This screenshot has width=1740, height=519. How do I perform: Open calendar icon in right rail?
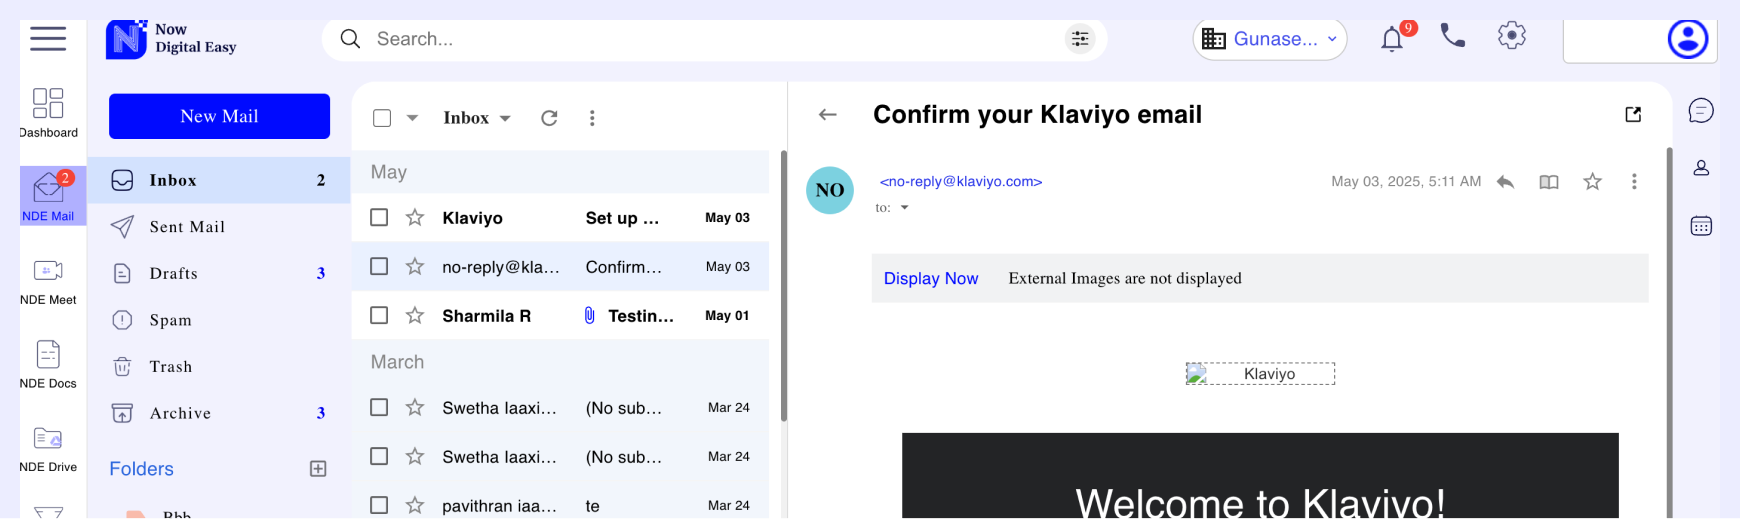pos(1701,226)
